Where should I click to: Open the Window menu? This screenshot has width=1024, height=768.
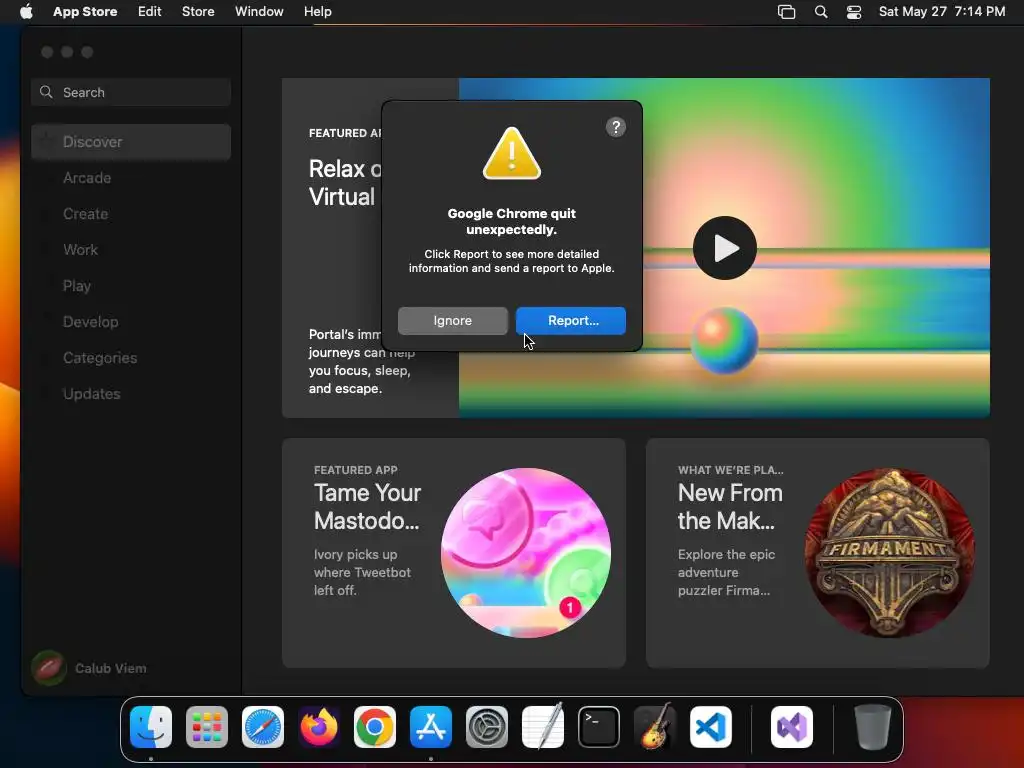(x=259, y=11)
